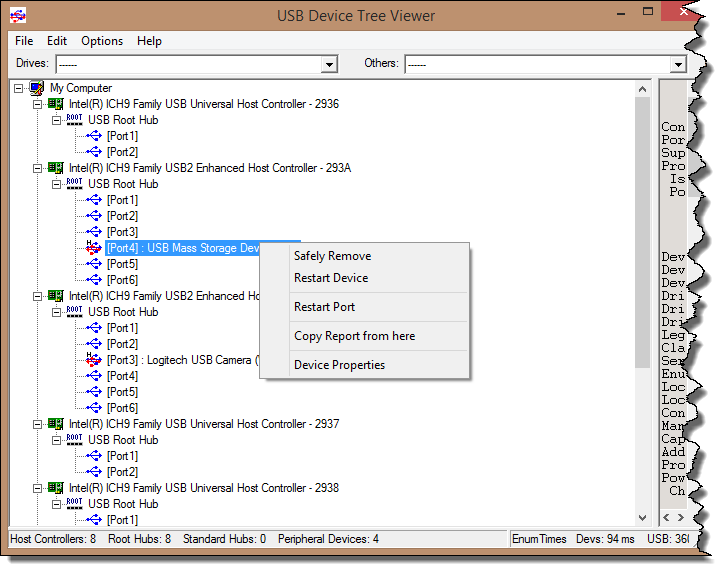This screenshot has width=728, height=571.
Task: Click the USB icon of Port1 under controller 293A
Action: coord(94,200)
